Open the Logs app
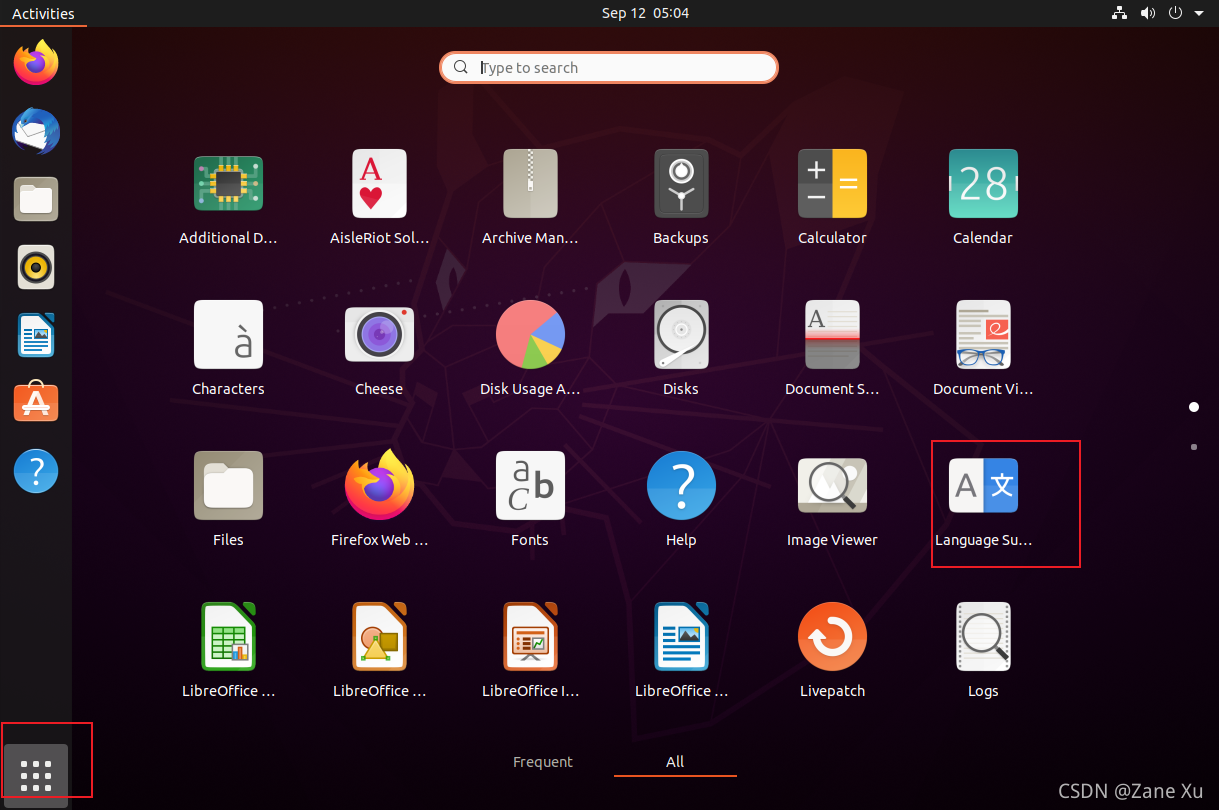This screenshot has width=1219, height=810. 983,637
